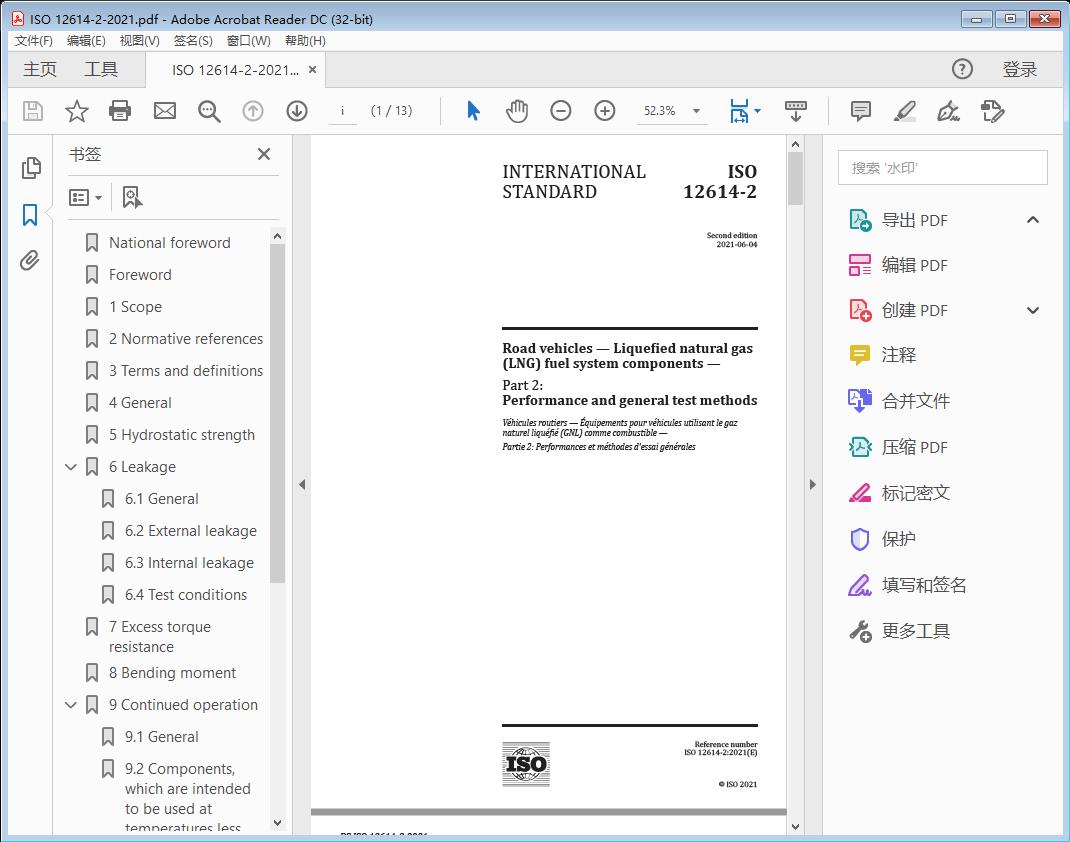Viewport: 1070px width, 842px height.
Task: Click the 登录 sign-in button
Action: pyautogui.click(x=1019, y=69)
